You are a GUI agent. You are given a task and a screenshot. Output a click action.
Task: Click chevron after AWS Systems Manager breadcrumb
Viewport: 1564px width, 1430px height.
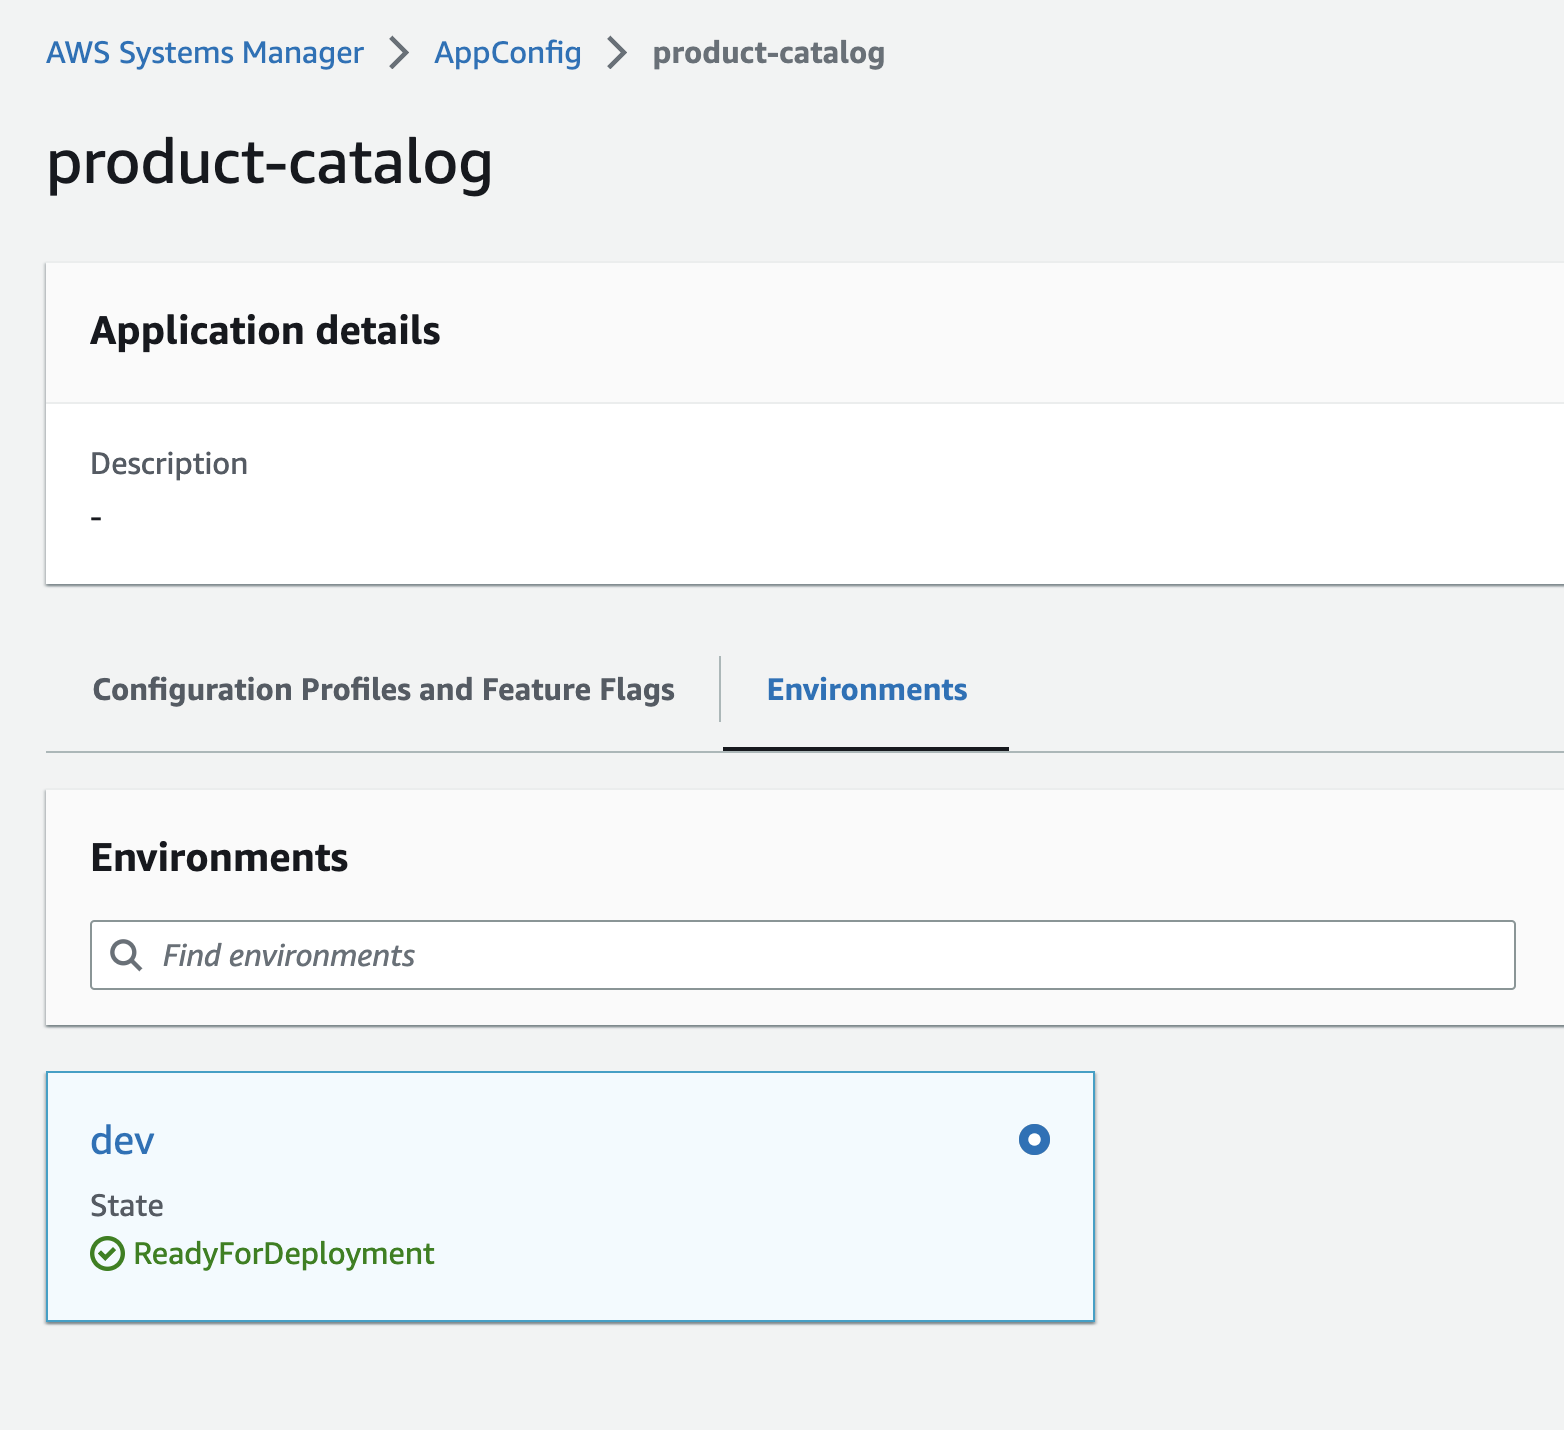[x=399, y=53]
